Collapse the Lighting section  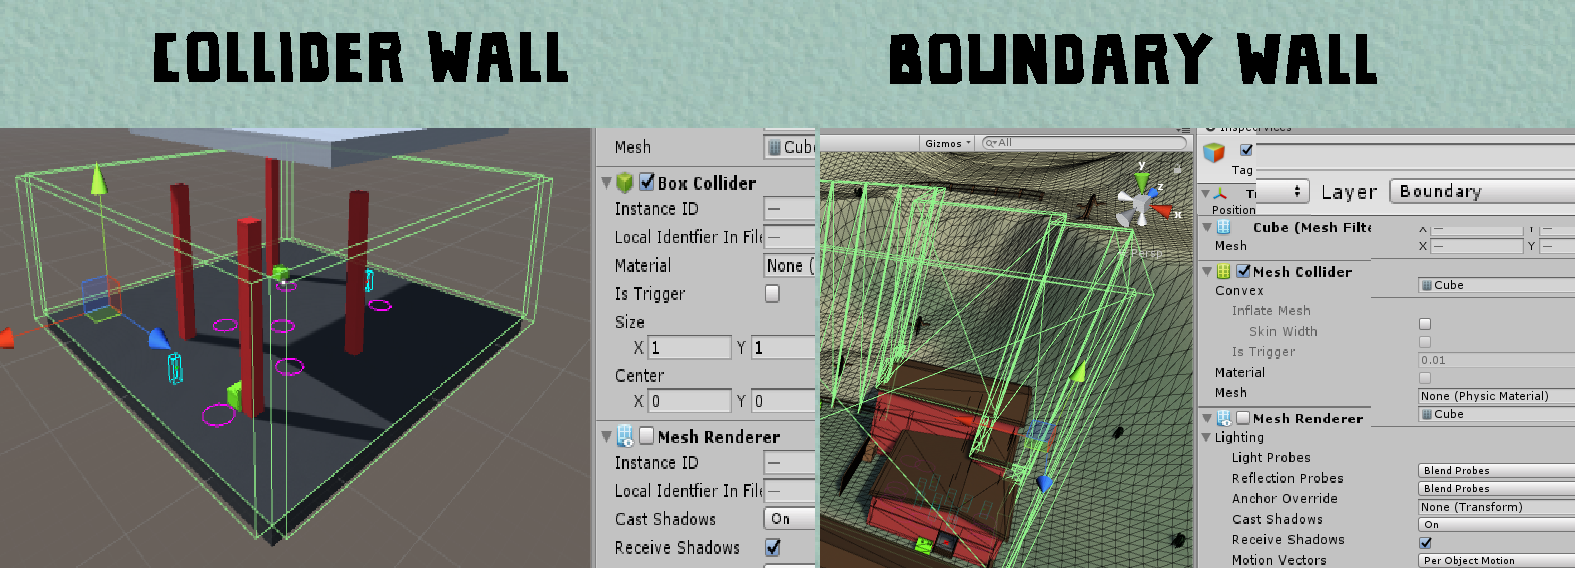pyautogui.click(x=1207, y=437)
